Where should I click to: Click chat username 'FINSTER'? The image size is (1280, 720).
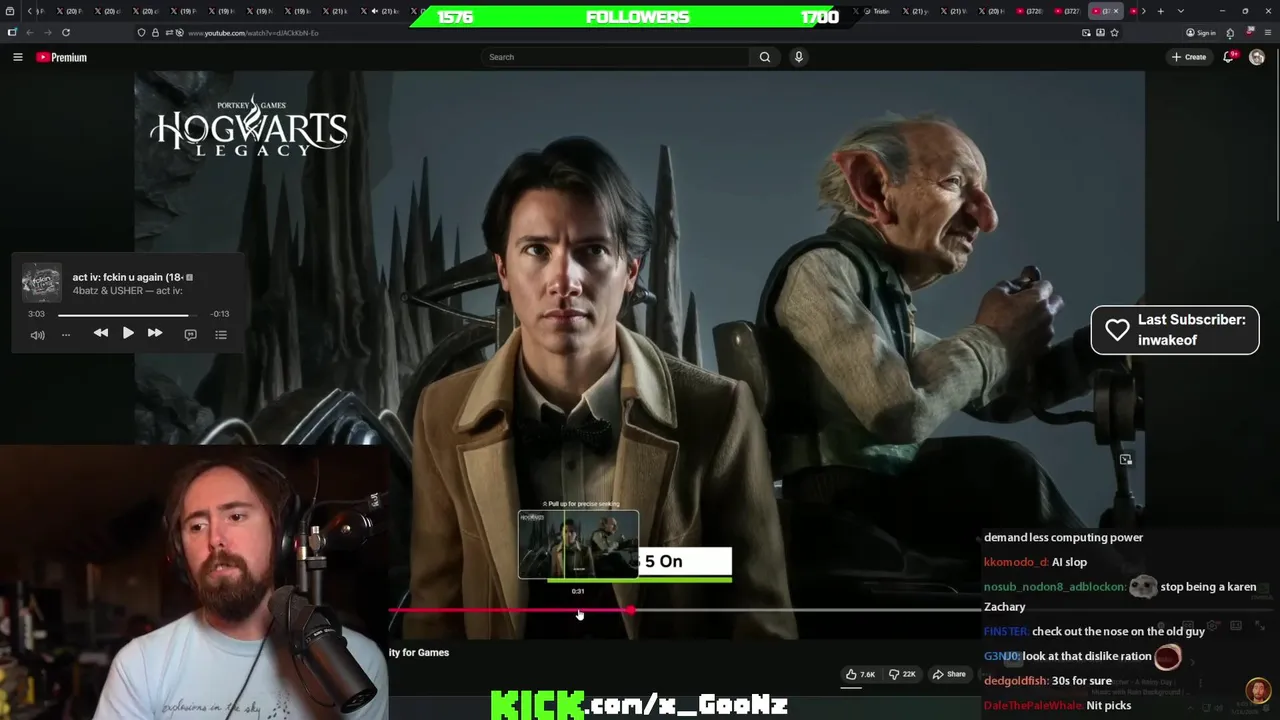[x=1006, y=632]
